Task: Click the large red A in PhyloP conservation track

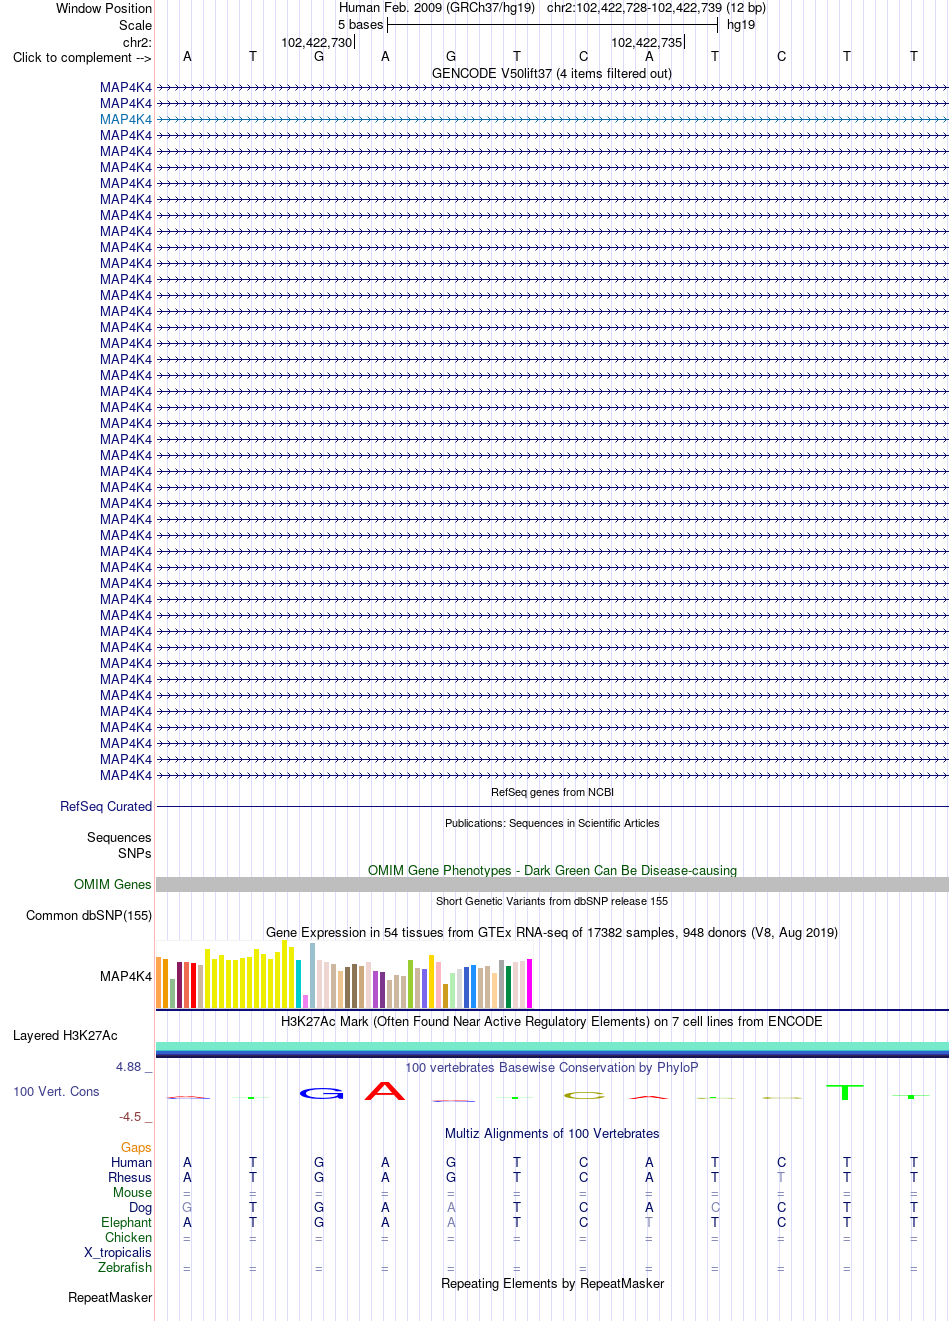Action: (385, 1091)
